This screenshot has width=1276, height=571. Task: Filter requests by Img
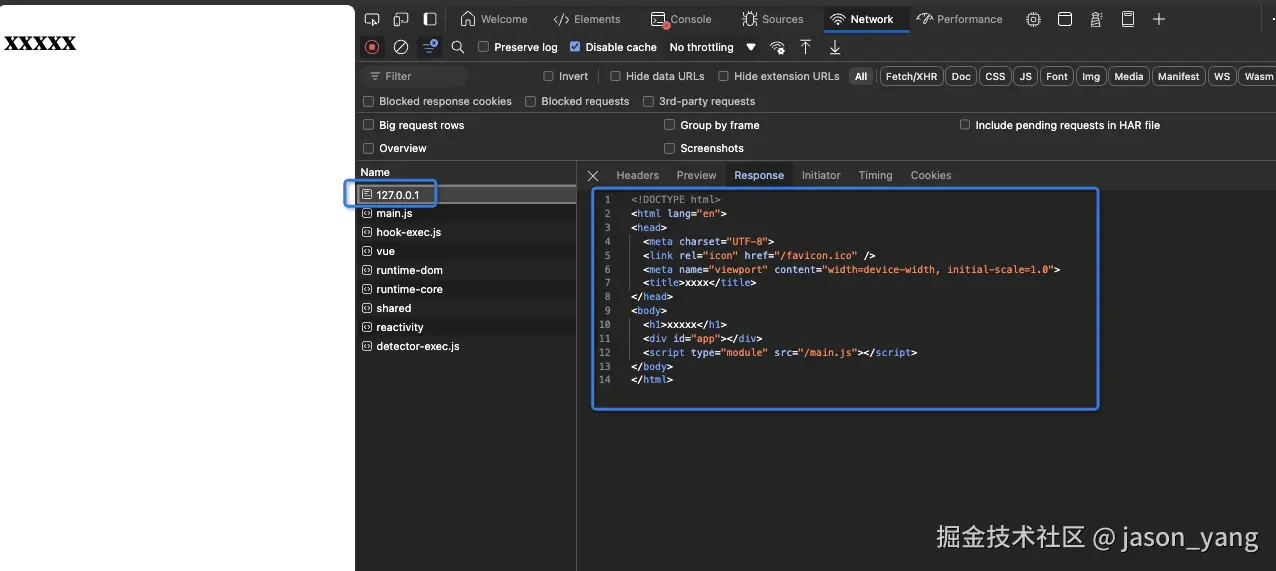click(x=1091, y=76)
